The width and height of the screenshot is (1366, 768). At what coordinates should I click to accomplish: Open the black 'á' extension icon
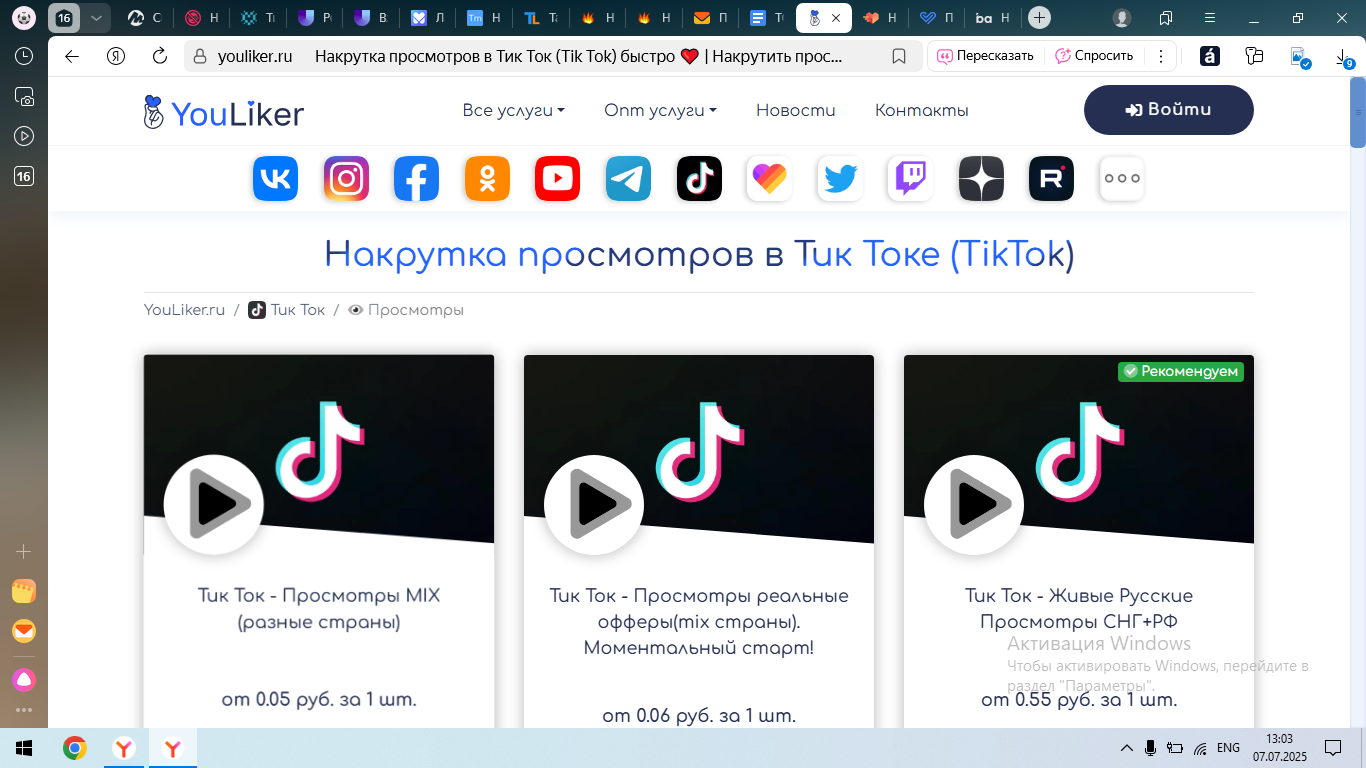1210,56
